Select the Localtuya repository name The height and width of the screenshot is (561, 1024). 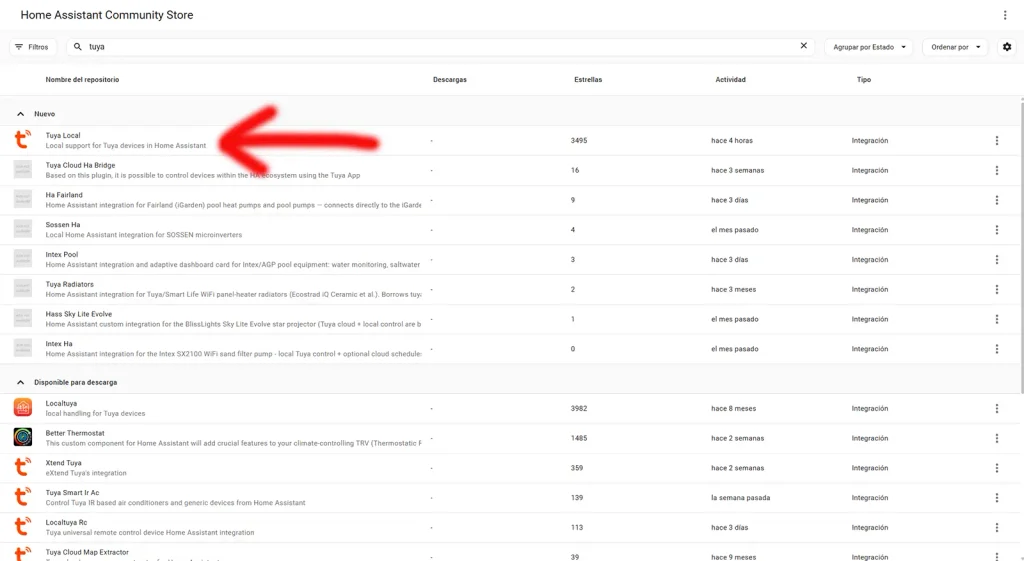point(61,404)
